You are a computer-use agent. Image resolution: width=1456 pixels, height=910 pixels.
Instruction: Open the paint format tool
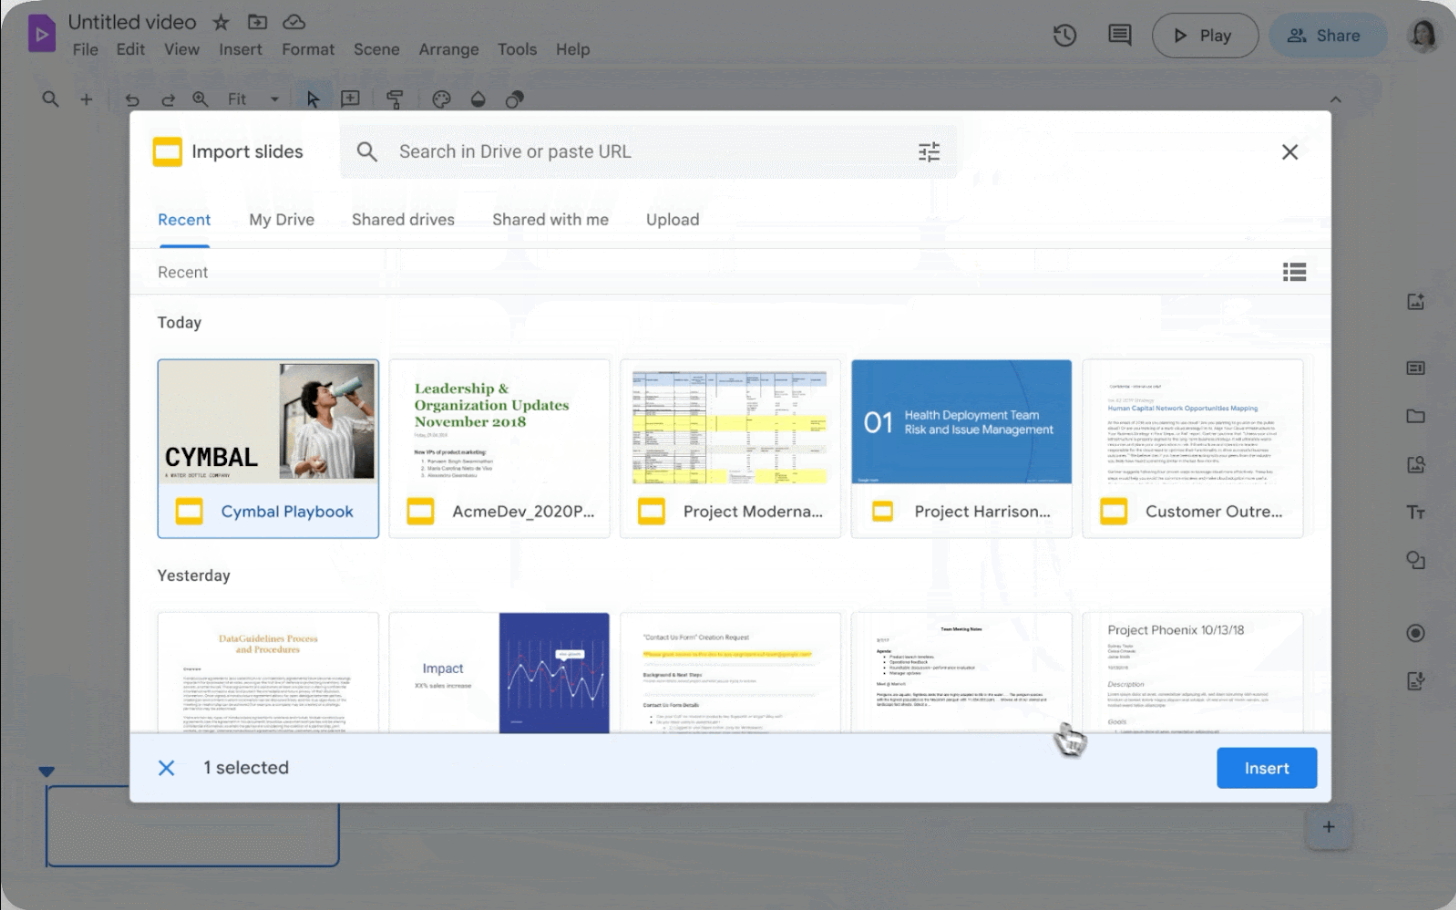click(396, 99)
